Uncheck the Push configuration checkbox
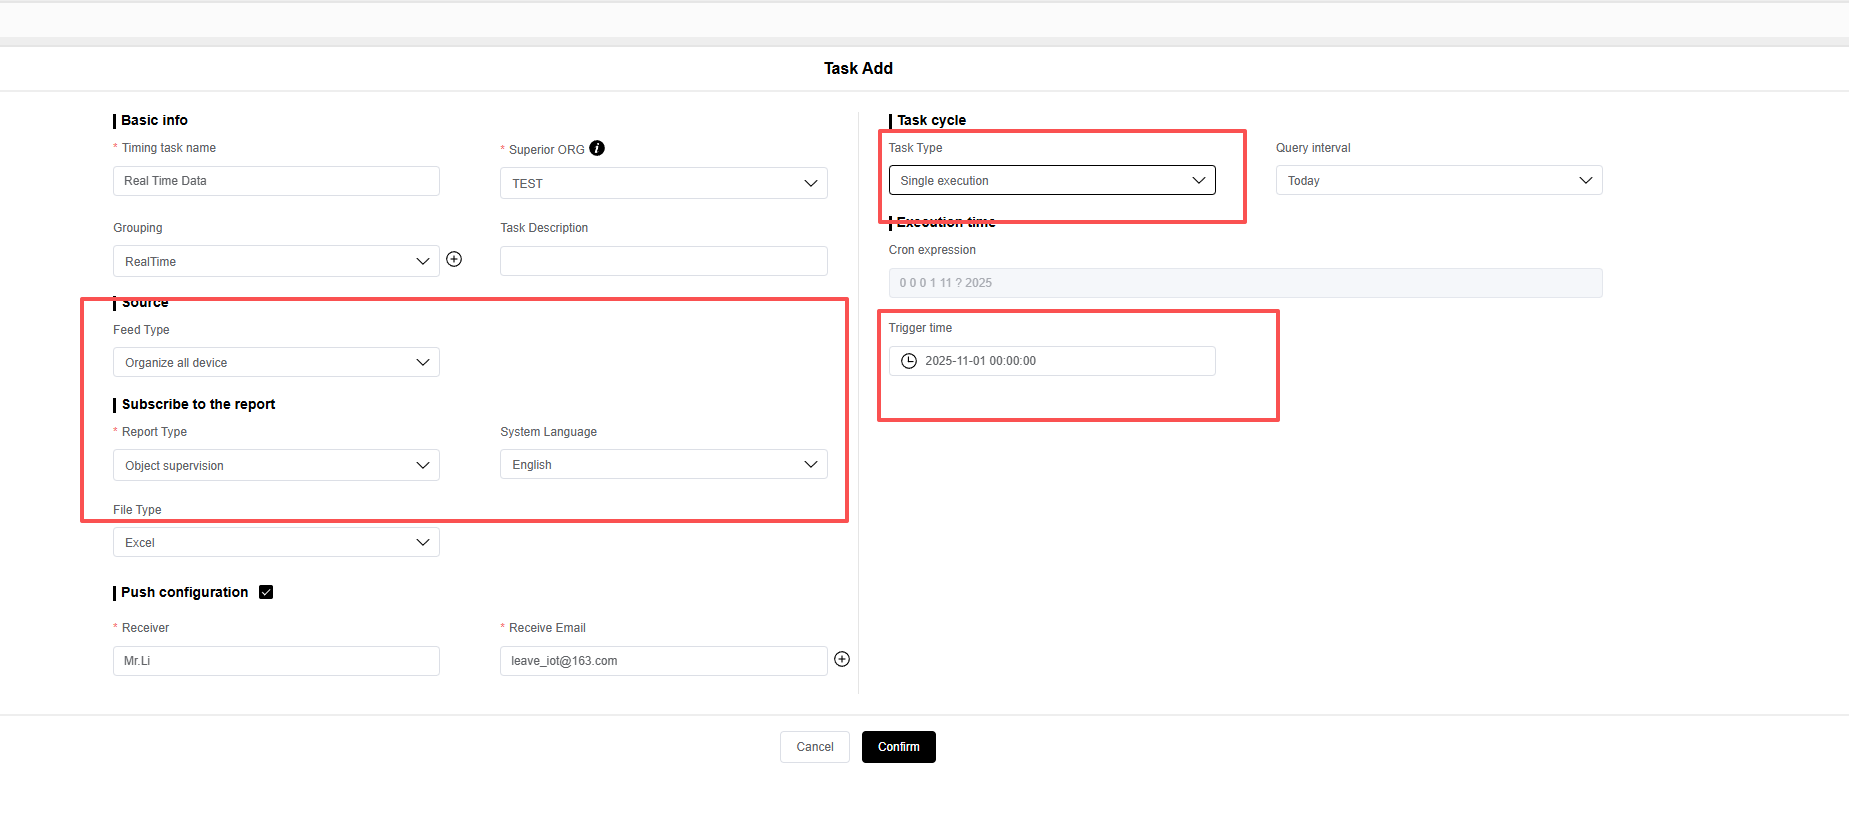The height and width of the screenshot is (823, 1849). (266, 592)
